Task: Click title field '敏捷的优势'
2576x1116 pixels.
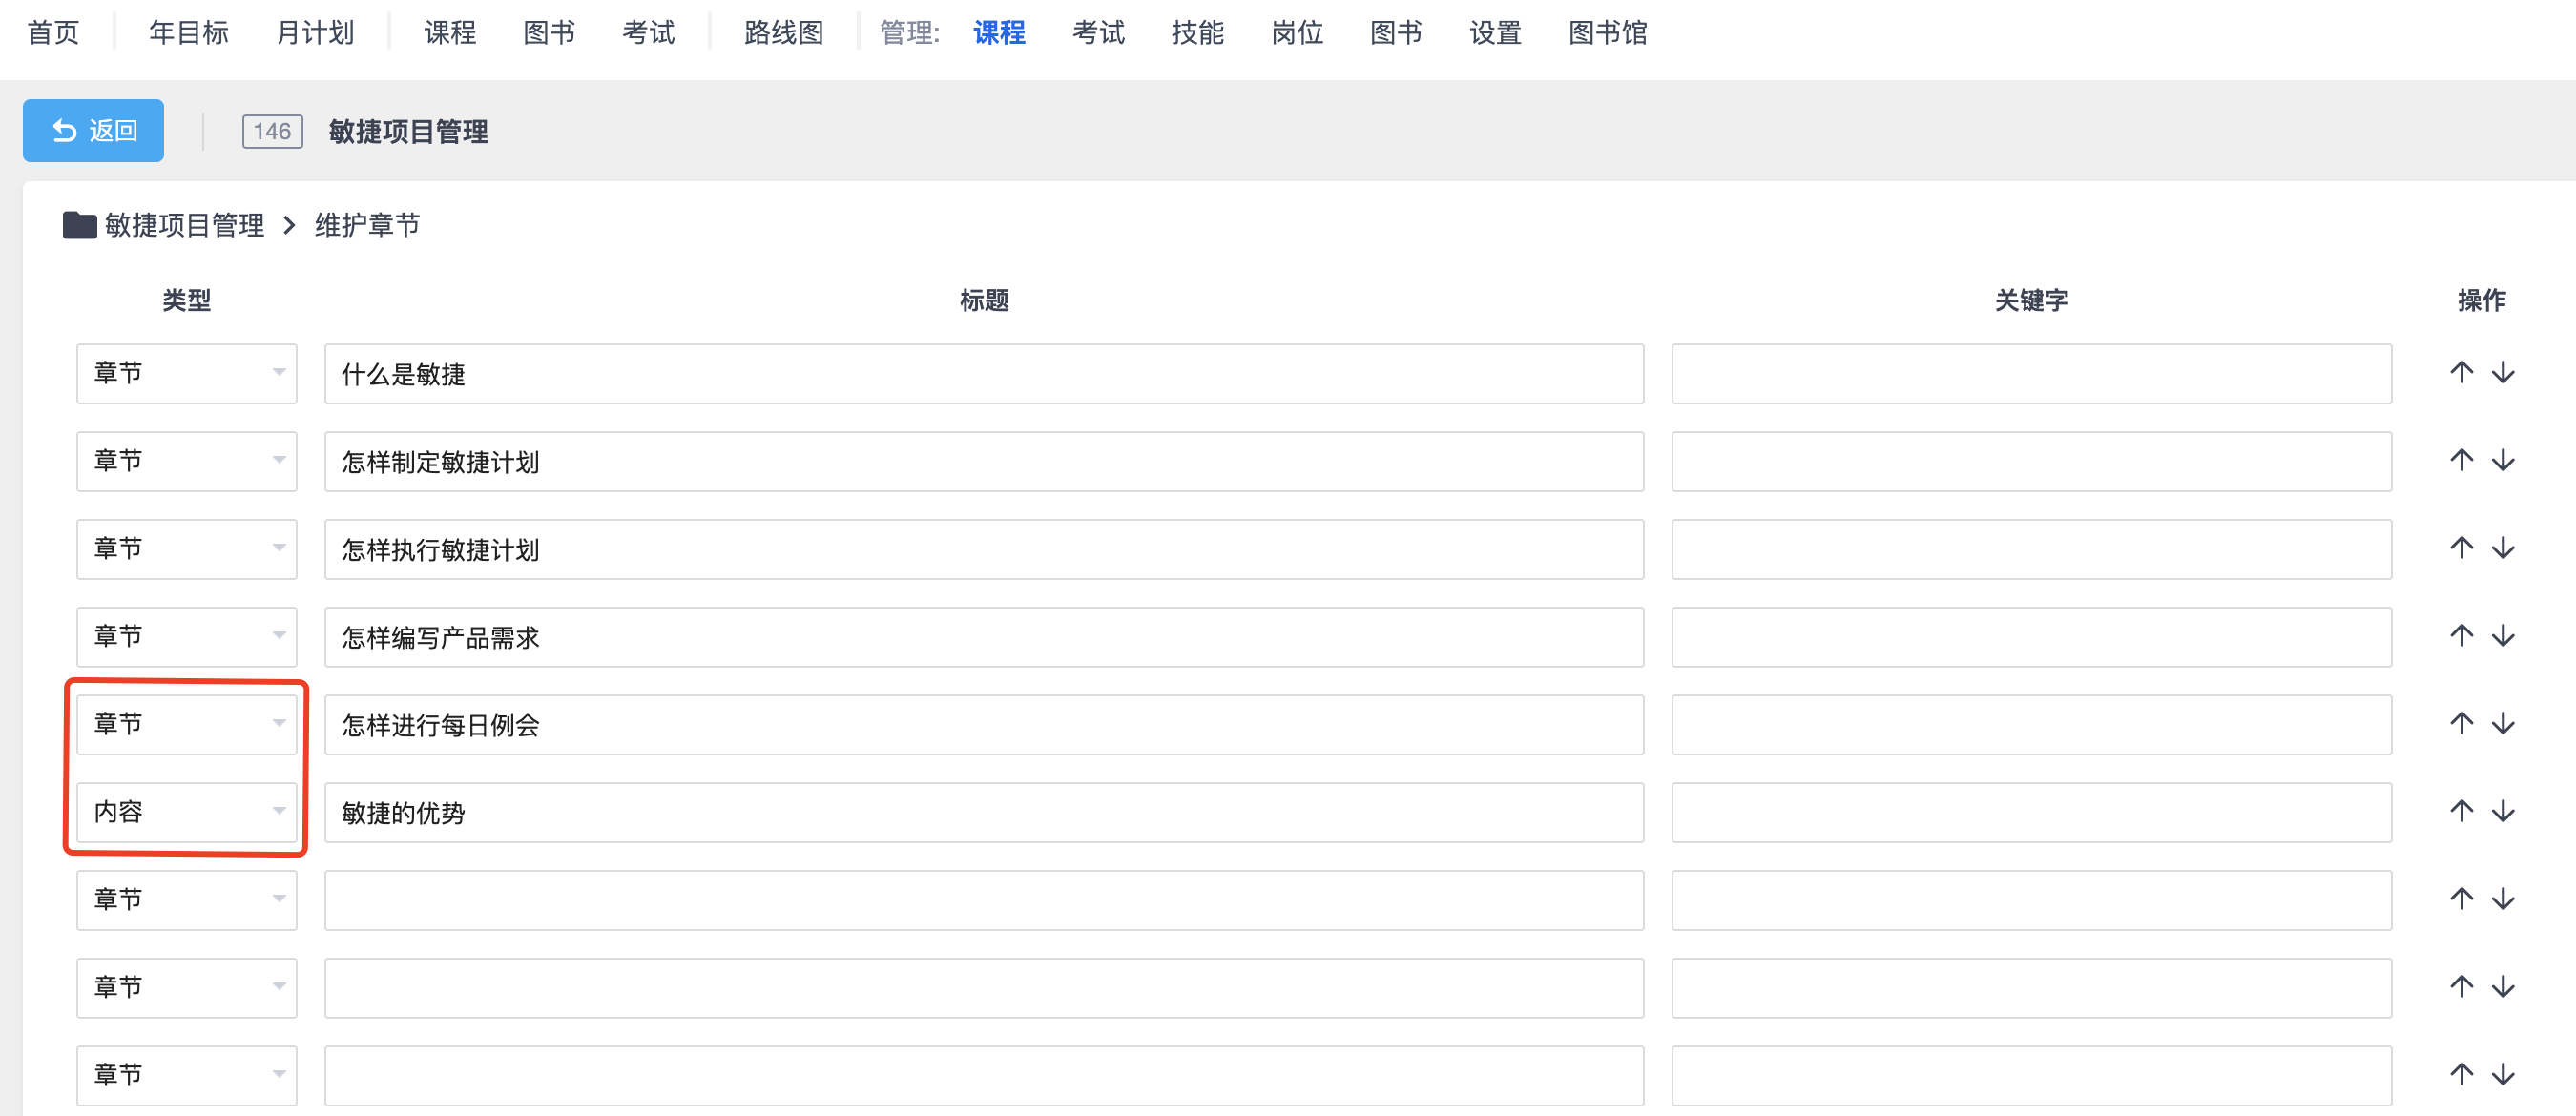Action: (x=984, y=812)
